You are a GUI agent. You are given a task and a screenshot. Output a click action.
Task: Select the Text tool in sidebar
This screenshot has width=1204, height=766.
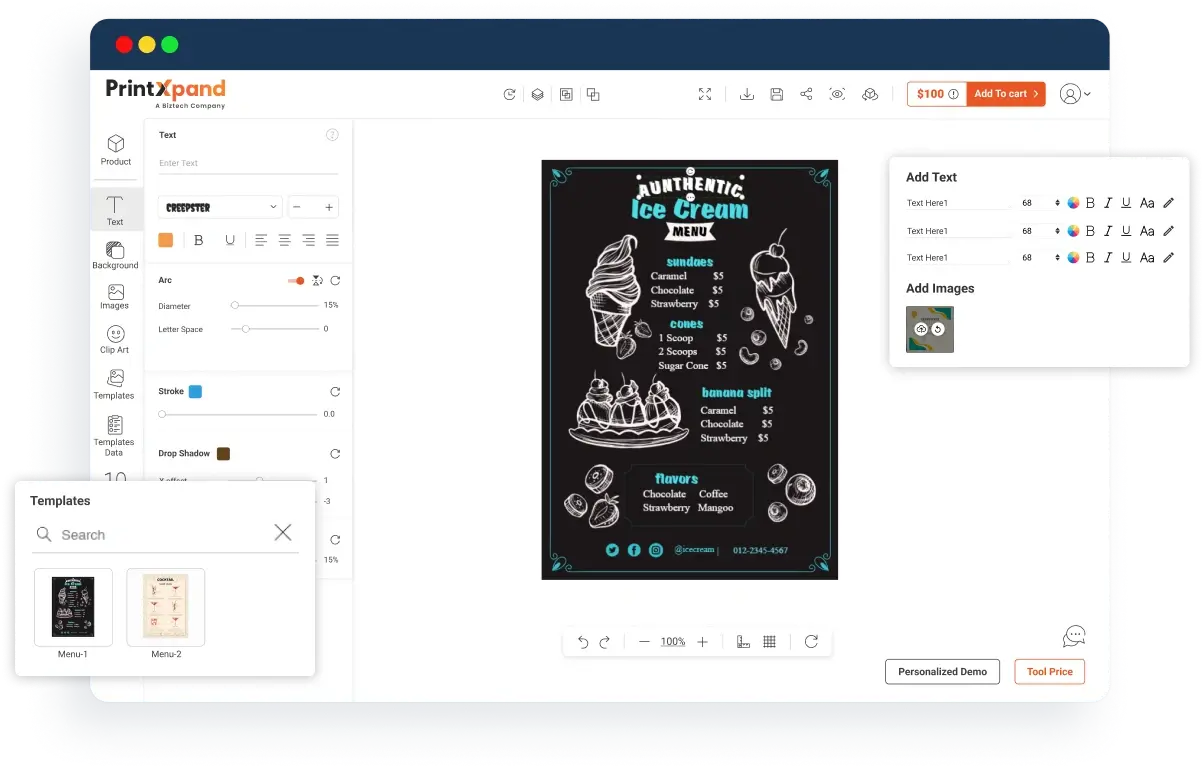[x=115, y=210]
